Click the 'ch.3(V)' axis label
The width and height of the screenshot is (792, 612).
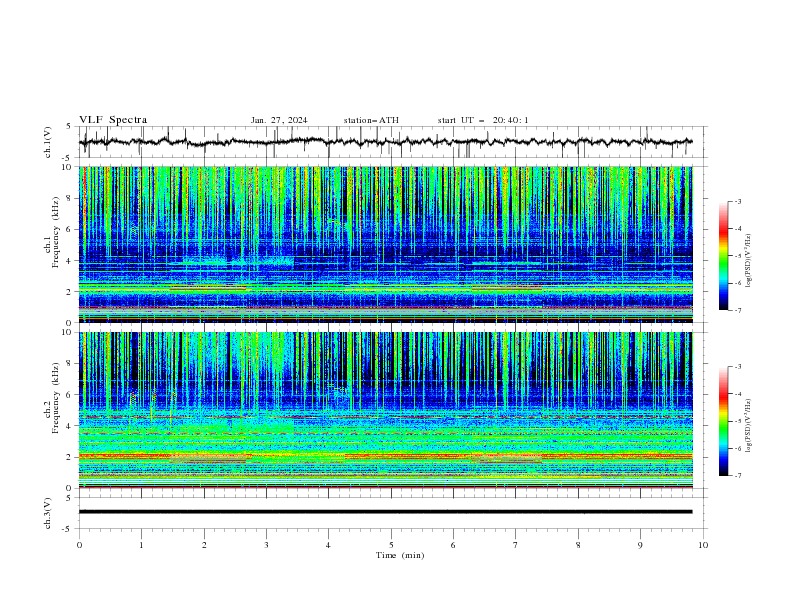[x=48, y=513]
